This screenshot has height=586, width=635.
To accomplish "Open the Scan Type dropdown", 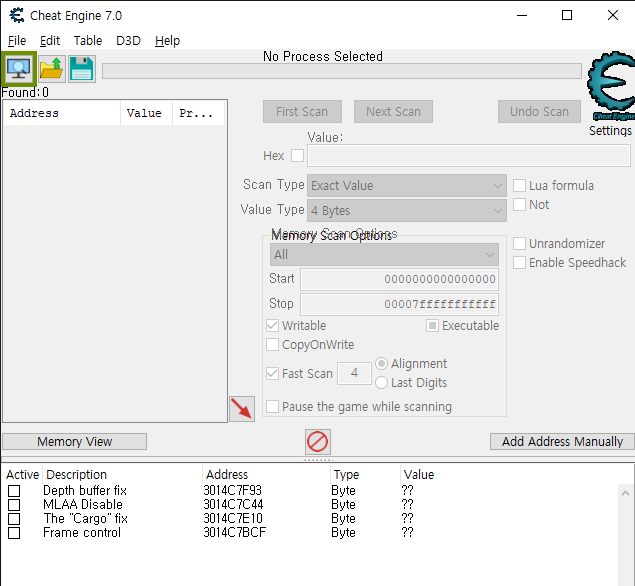I will 407,185.
